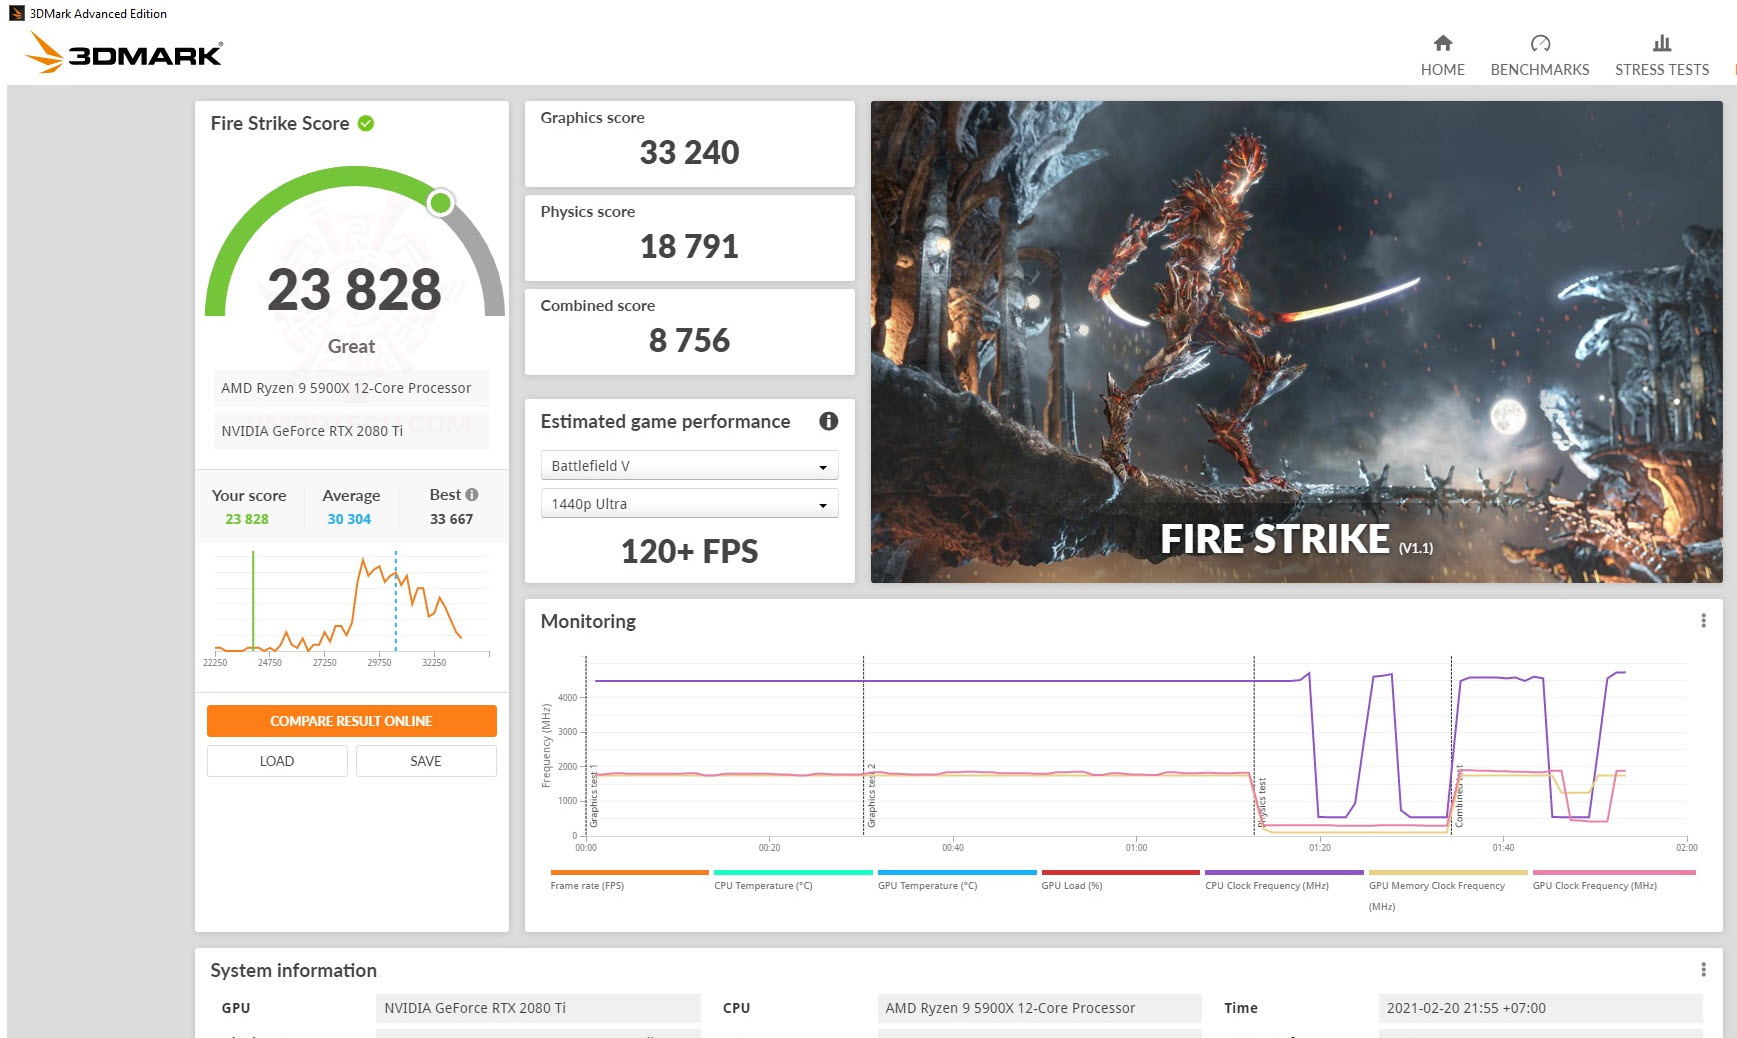Click the Monitoring frequency graph

[x=1136, y=746]
